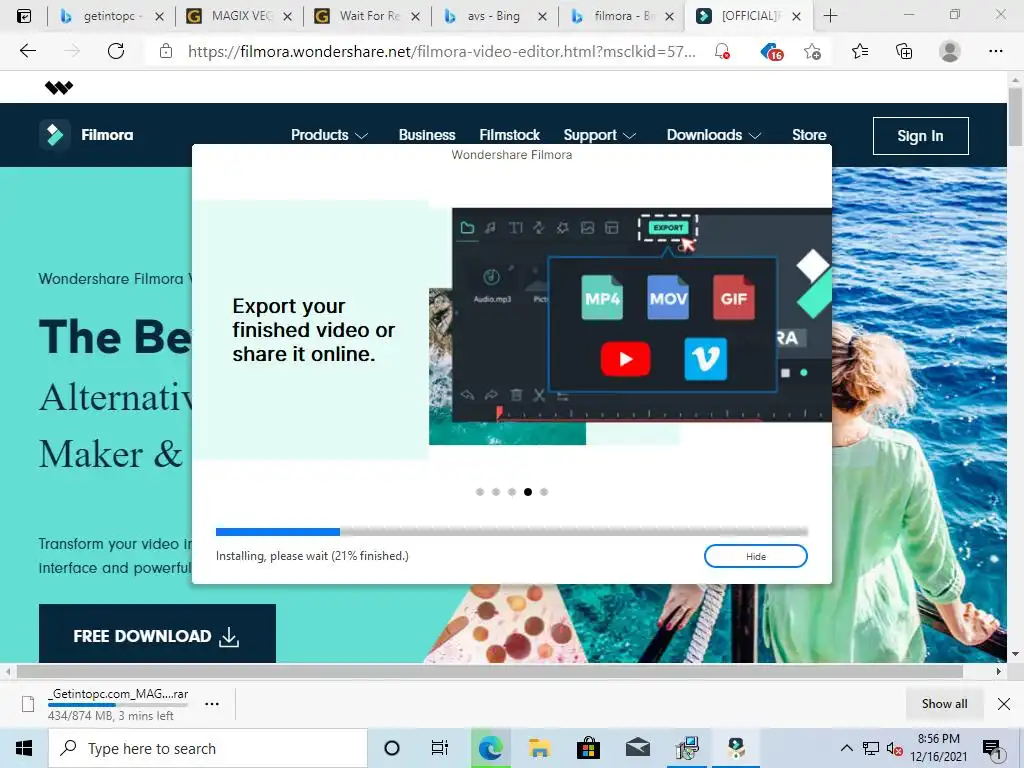View site information lock icon
This screenshot has width=1024, height=768.
click(166, 51)
